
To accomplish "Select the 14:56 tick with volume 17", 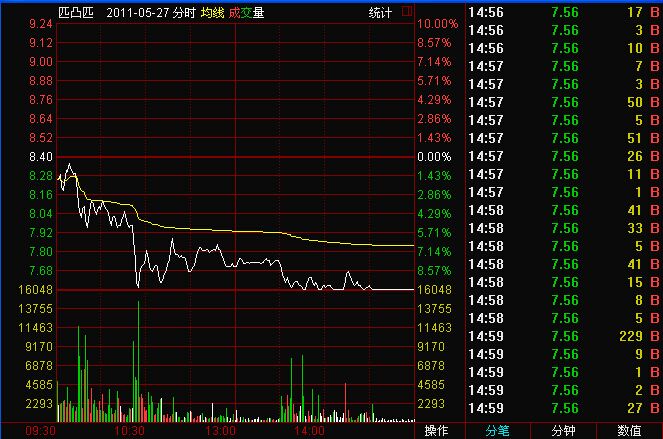I will (558, 11).
